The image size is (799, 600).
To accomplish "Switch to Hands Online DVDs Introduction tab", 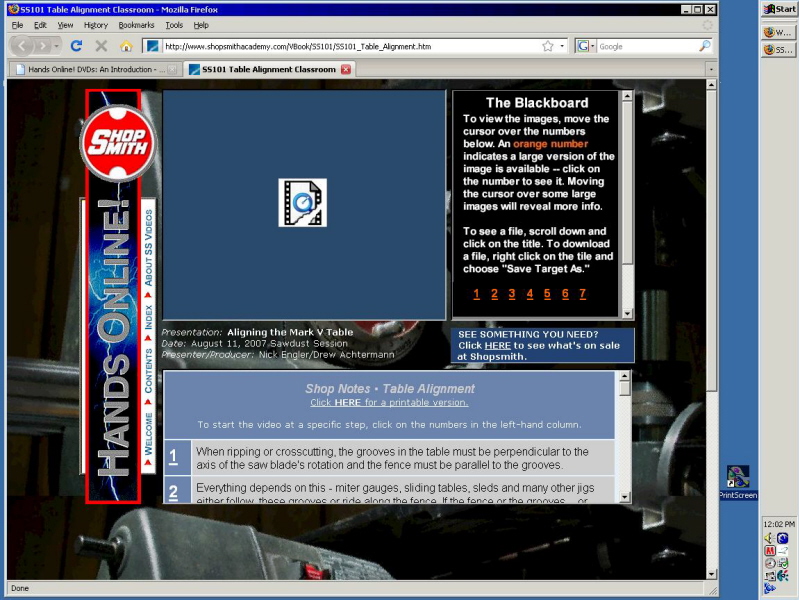I will pos(96,69).
